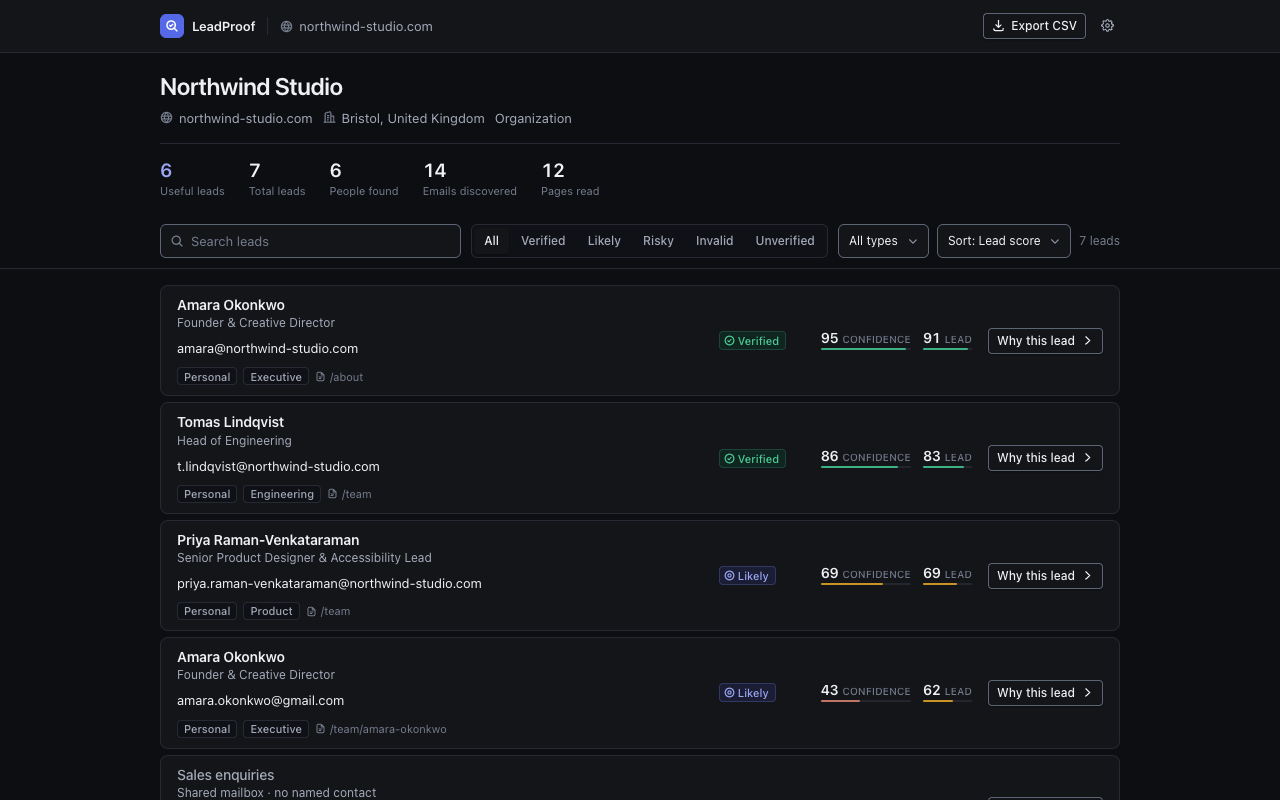Open the All types dropdown
This screenshot has height=800, width=1280.
click(x=883, y=241)
